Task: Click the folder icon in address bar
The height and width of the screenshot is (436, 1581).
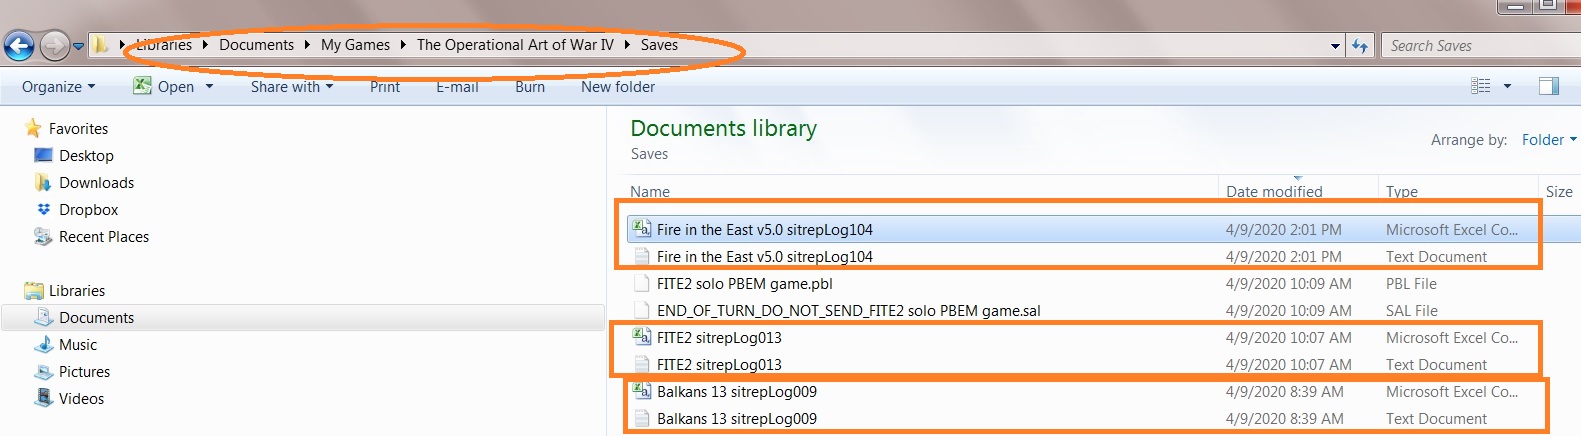Action: click(x=100, y=45)
